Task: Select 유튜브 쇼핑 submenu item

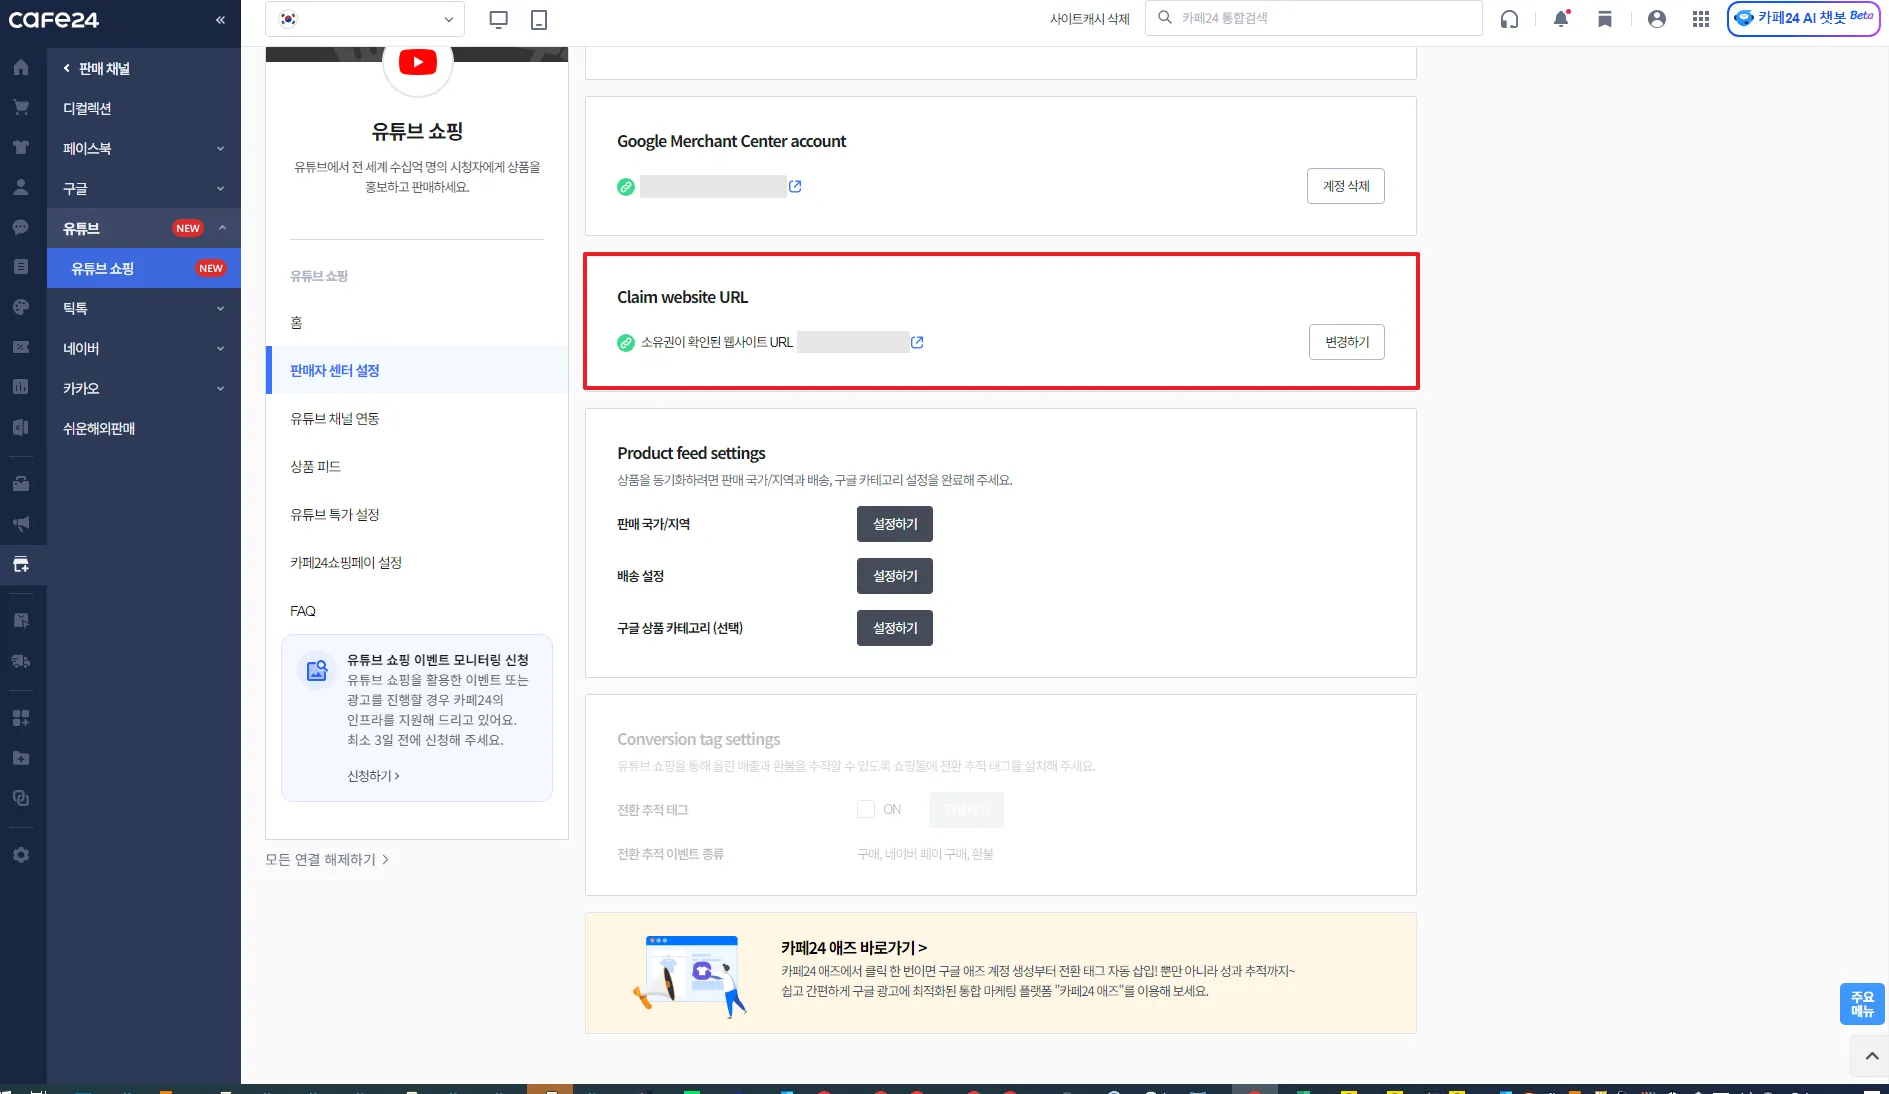Action: 144,268
